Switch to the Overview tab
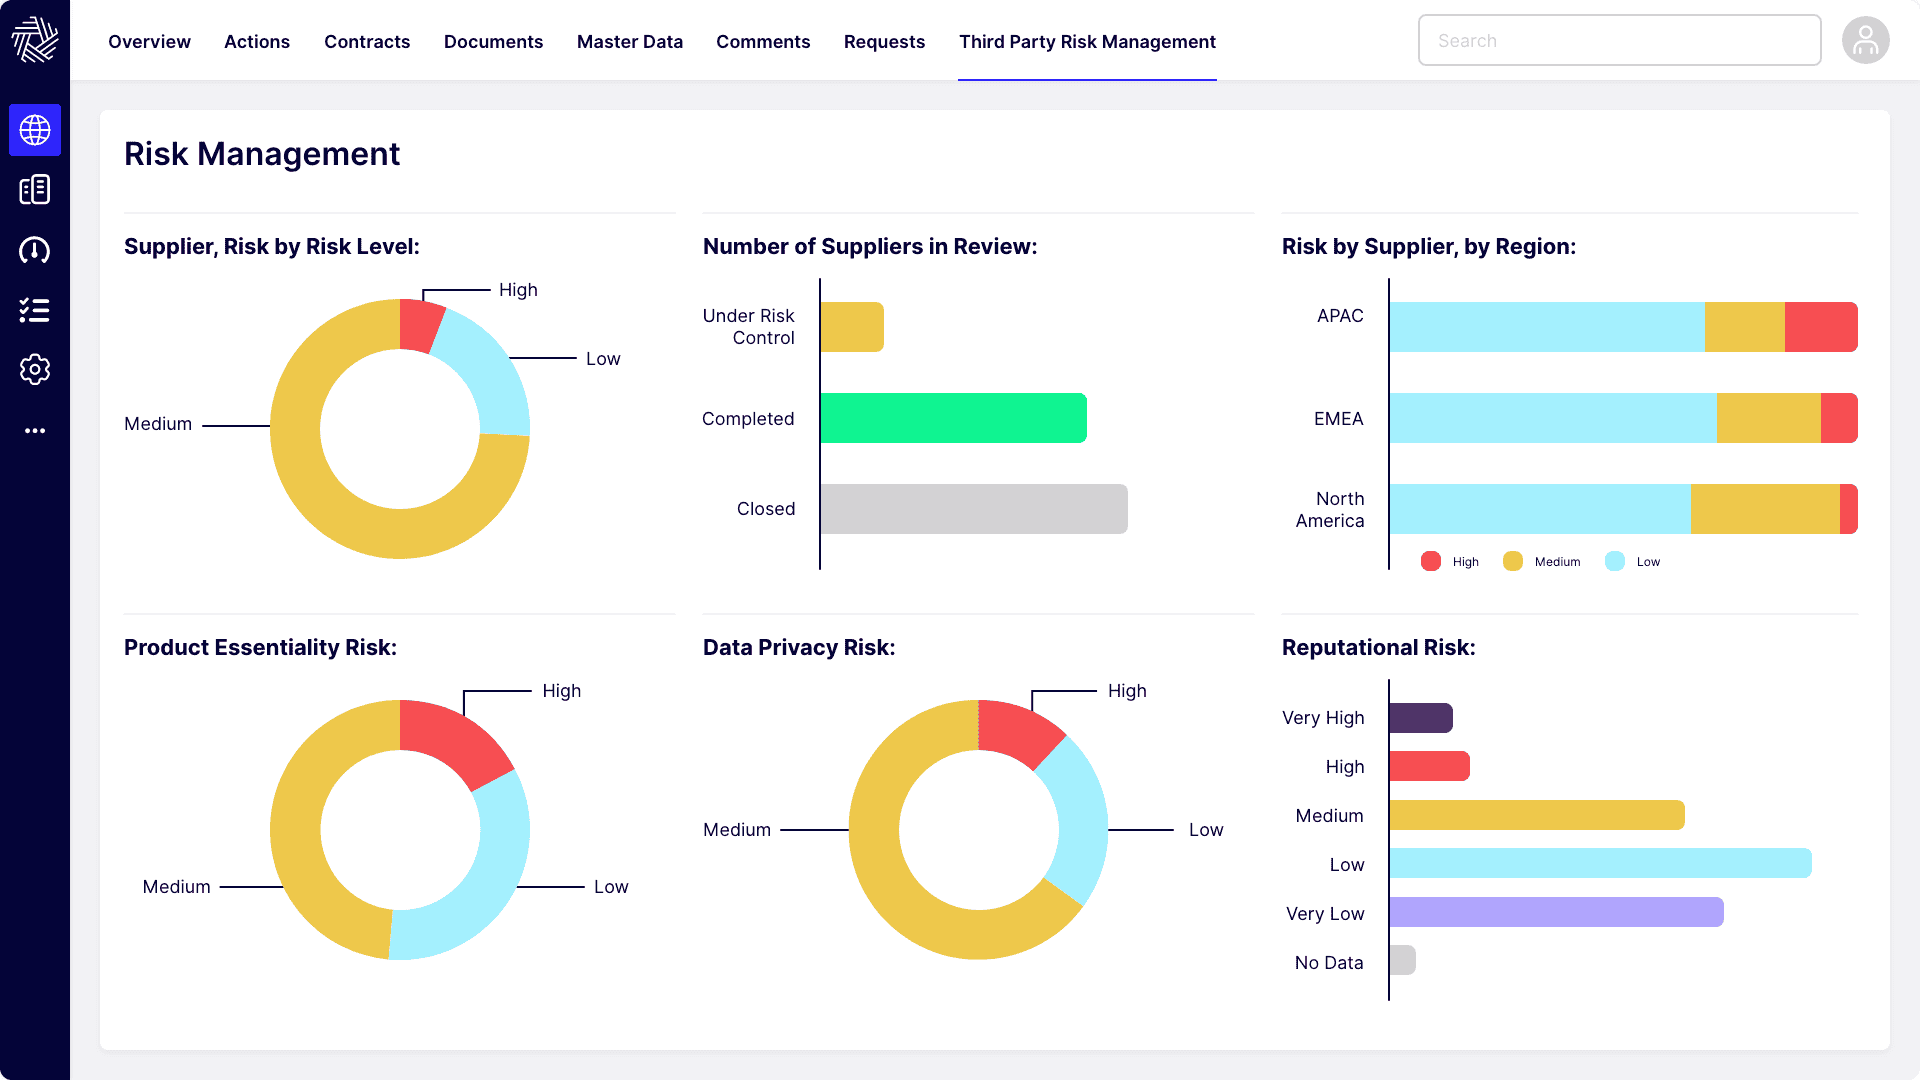Screen dimensions: 1920x1080 click(149, 42)
